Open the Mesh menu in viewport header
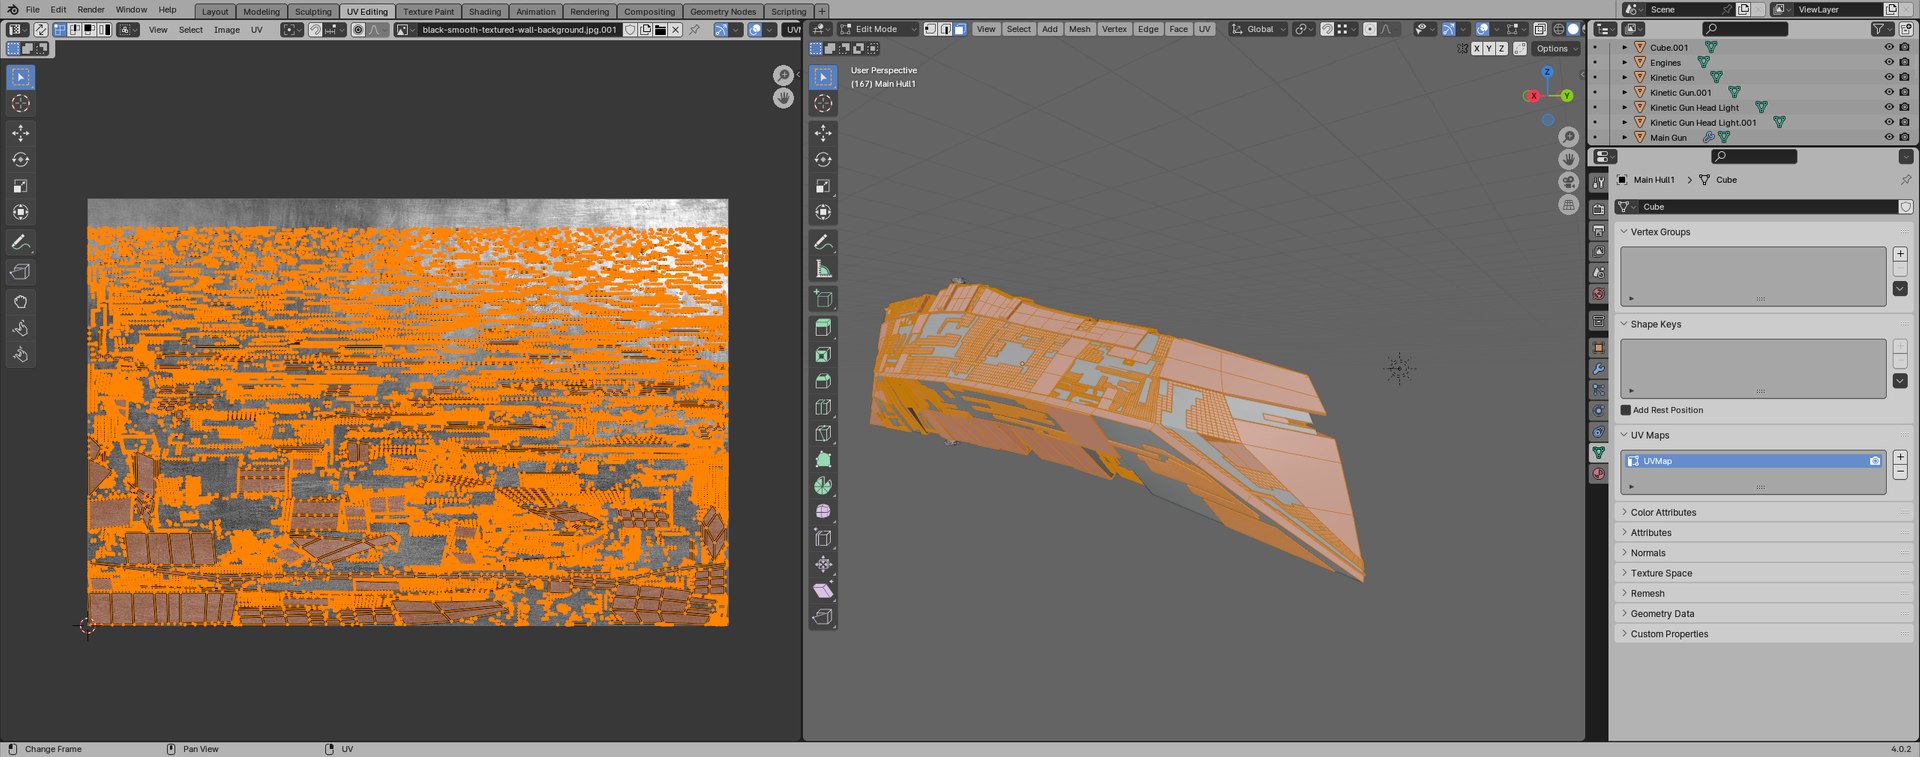 click(x=1080, y=29)
